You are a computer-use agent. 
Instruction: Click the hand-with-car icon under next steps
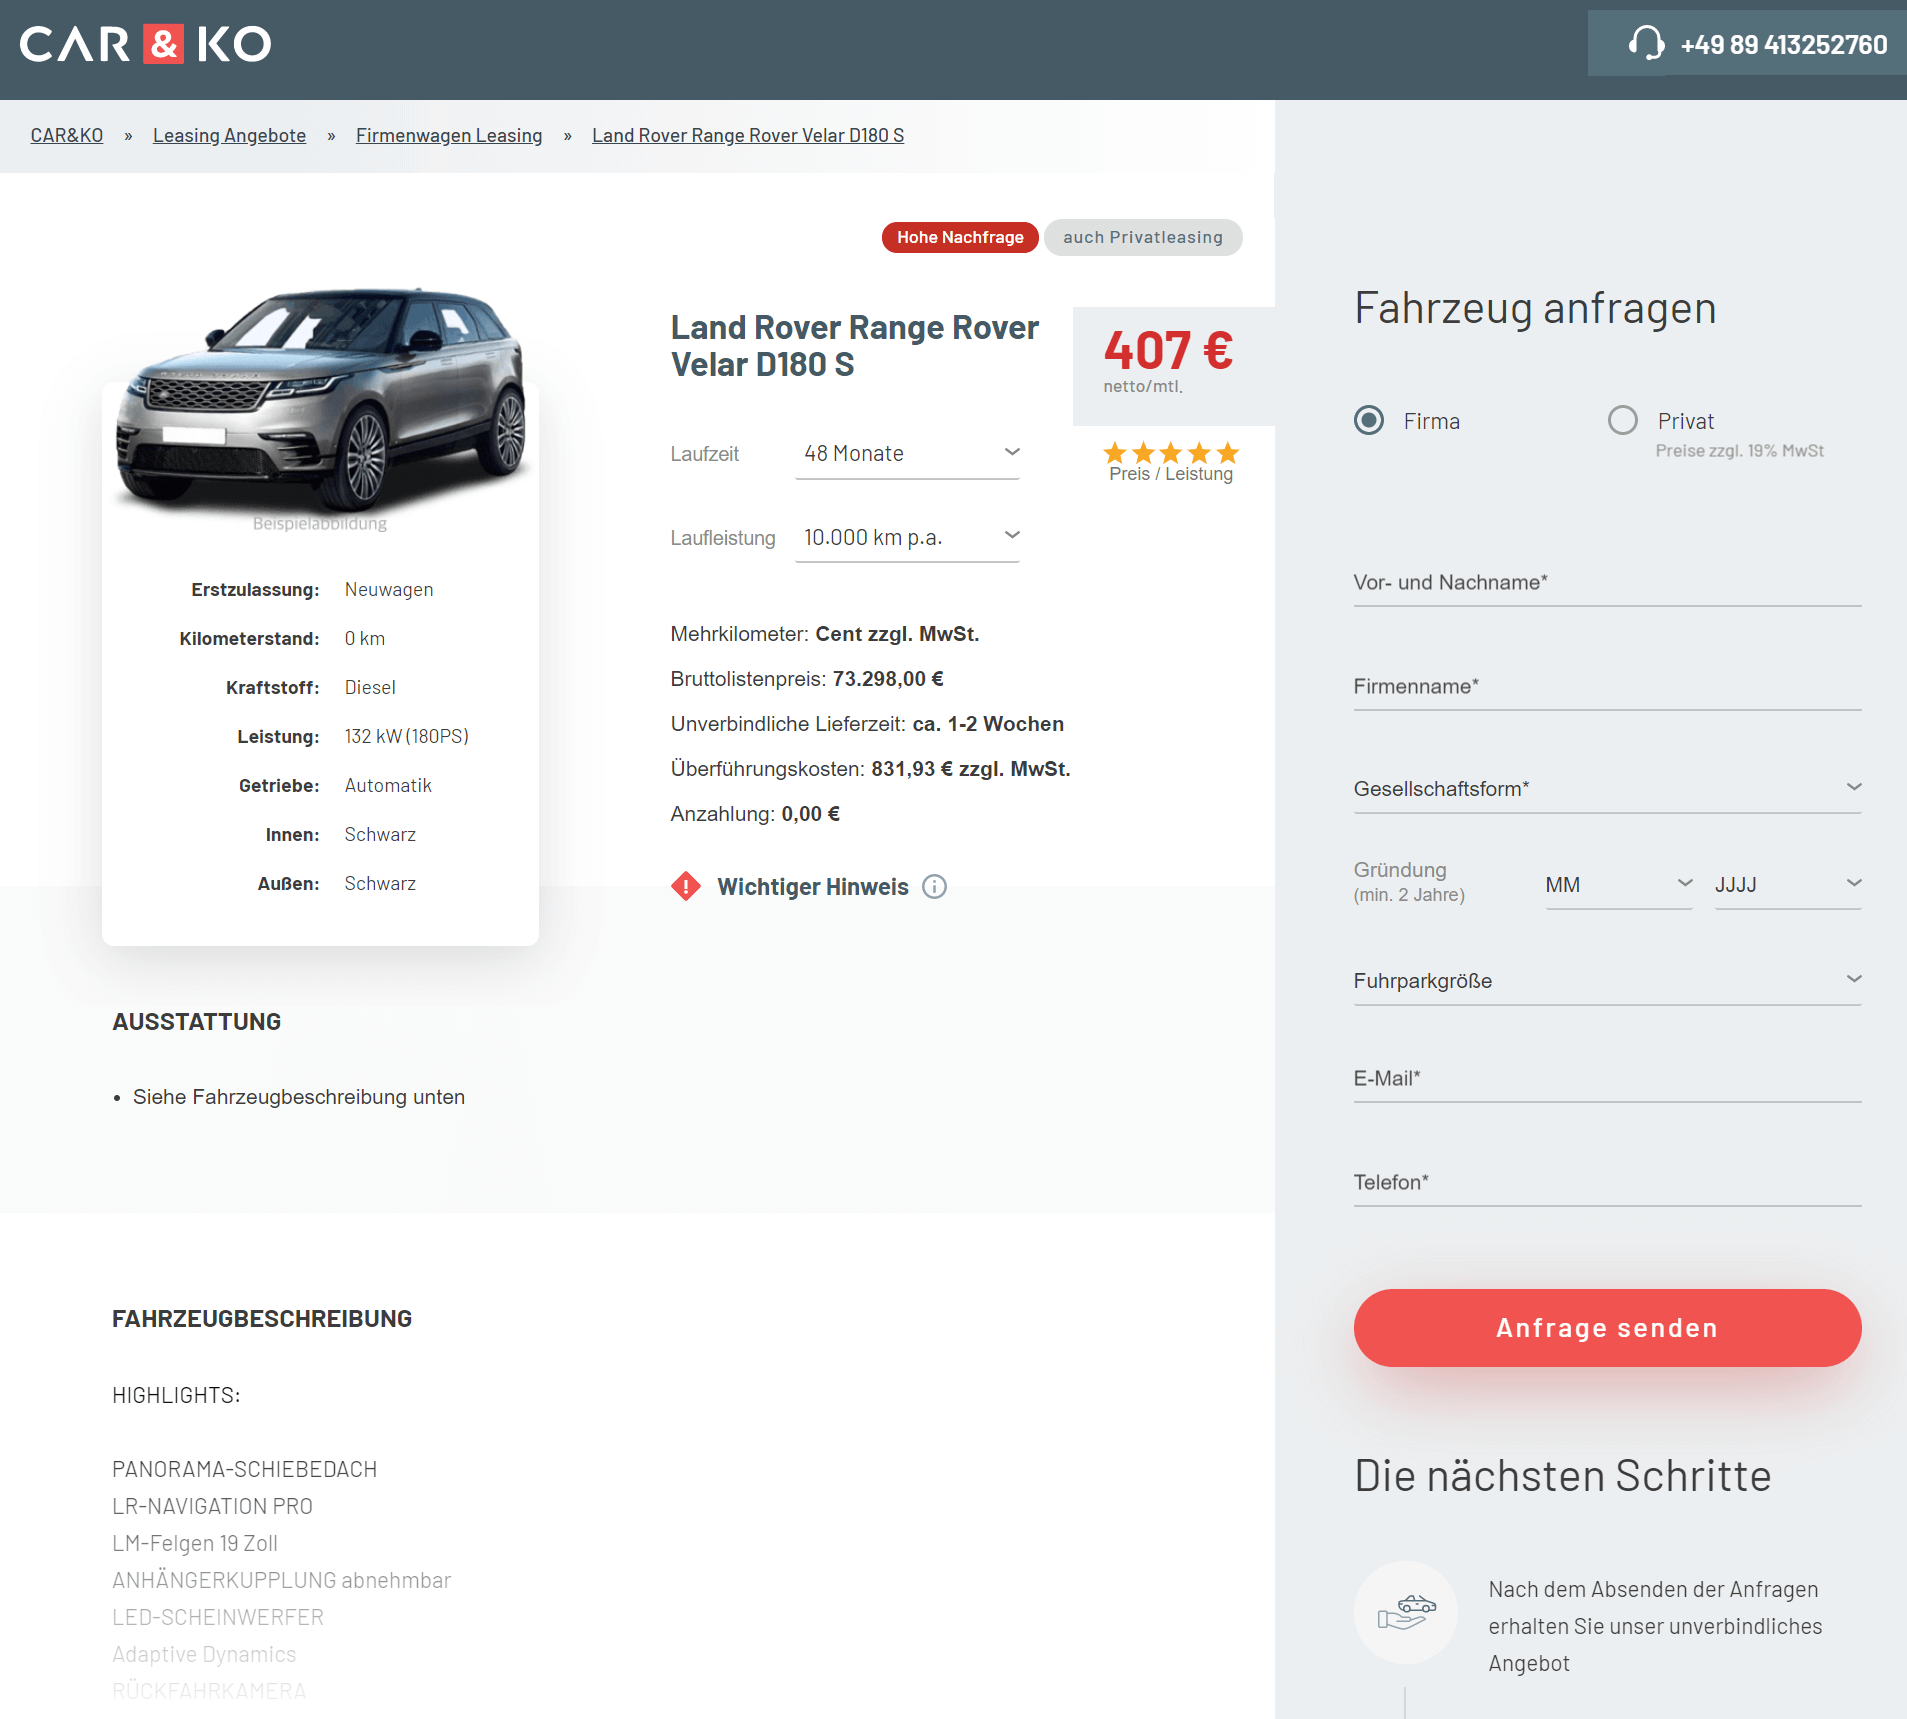tap(1406, 1611)
